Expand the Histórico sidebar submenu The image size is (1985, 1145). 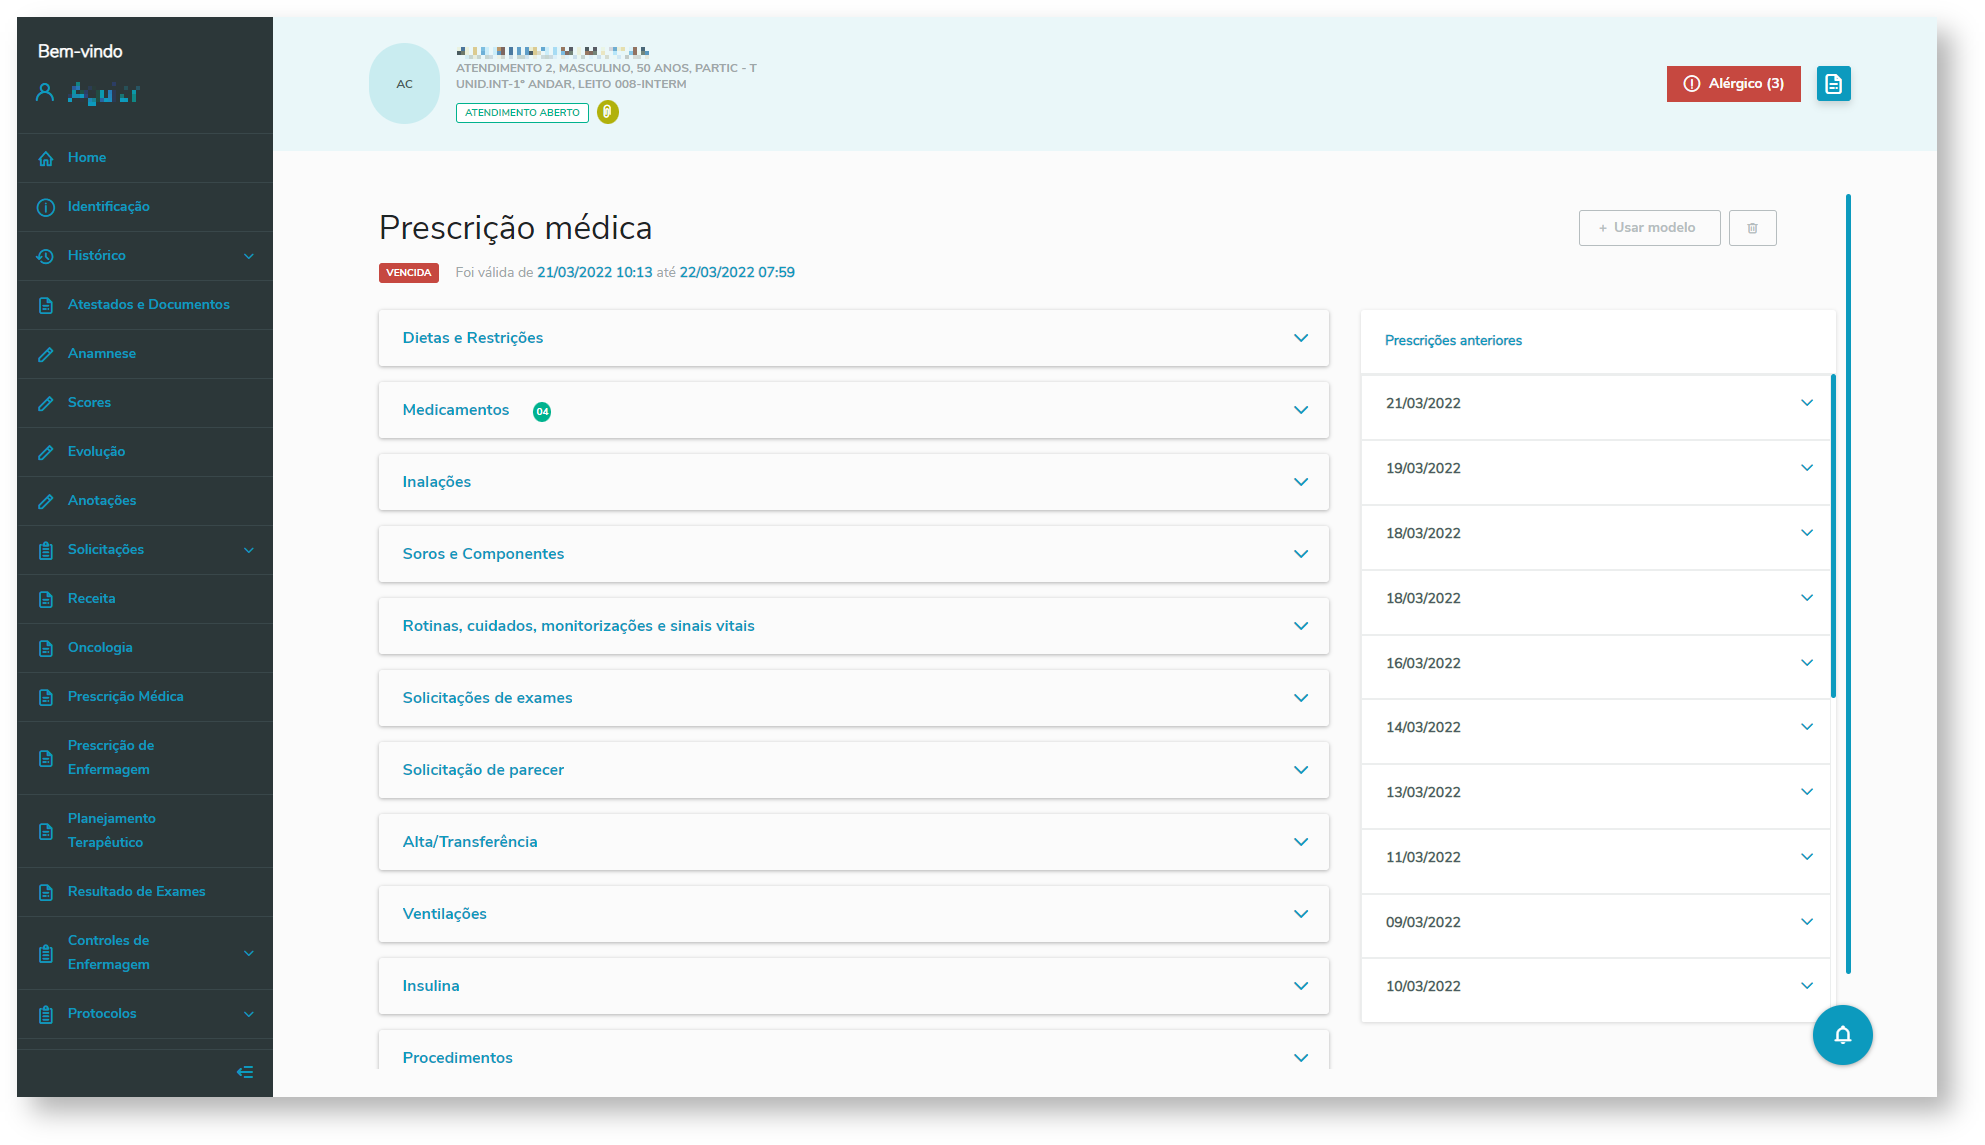(x=248, y=256)
